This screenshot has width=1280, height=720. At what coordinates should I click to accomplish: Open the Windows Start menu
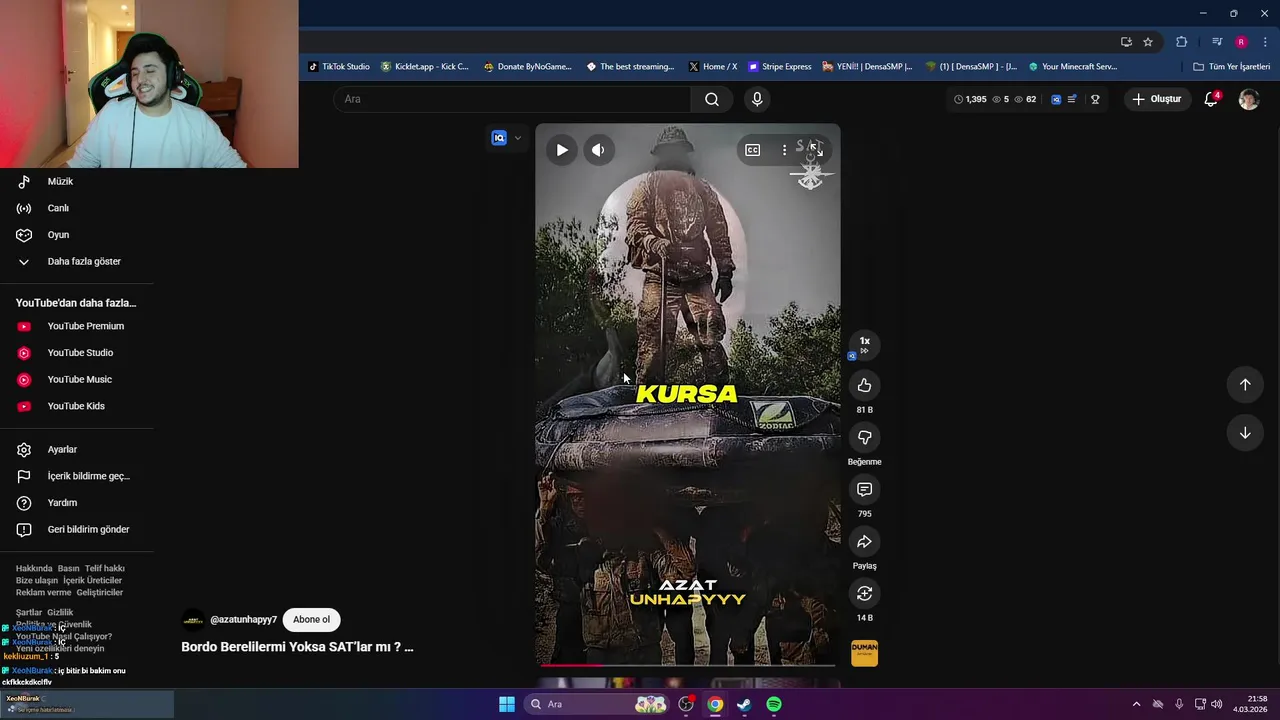click(507, 704)
